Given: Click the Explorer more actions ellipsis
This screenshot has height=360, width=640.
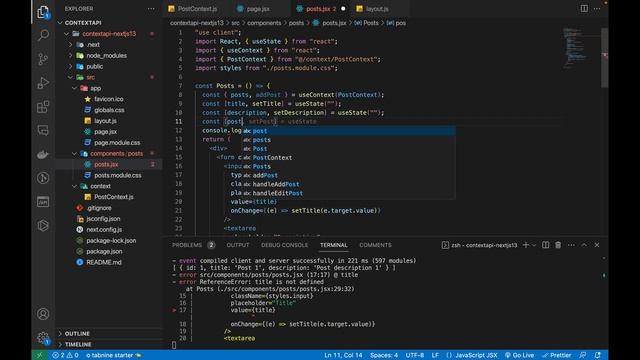Looking at the screenshot, I should click(151, 9).
